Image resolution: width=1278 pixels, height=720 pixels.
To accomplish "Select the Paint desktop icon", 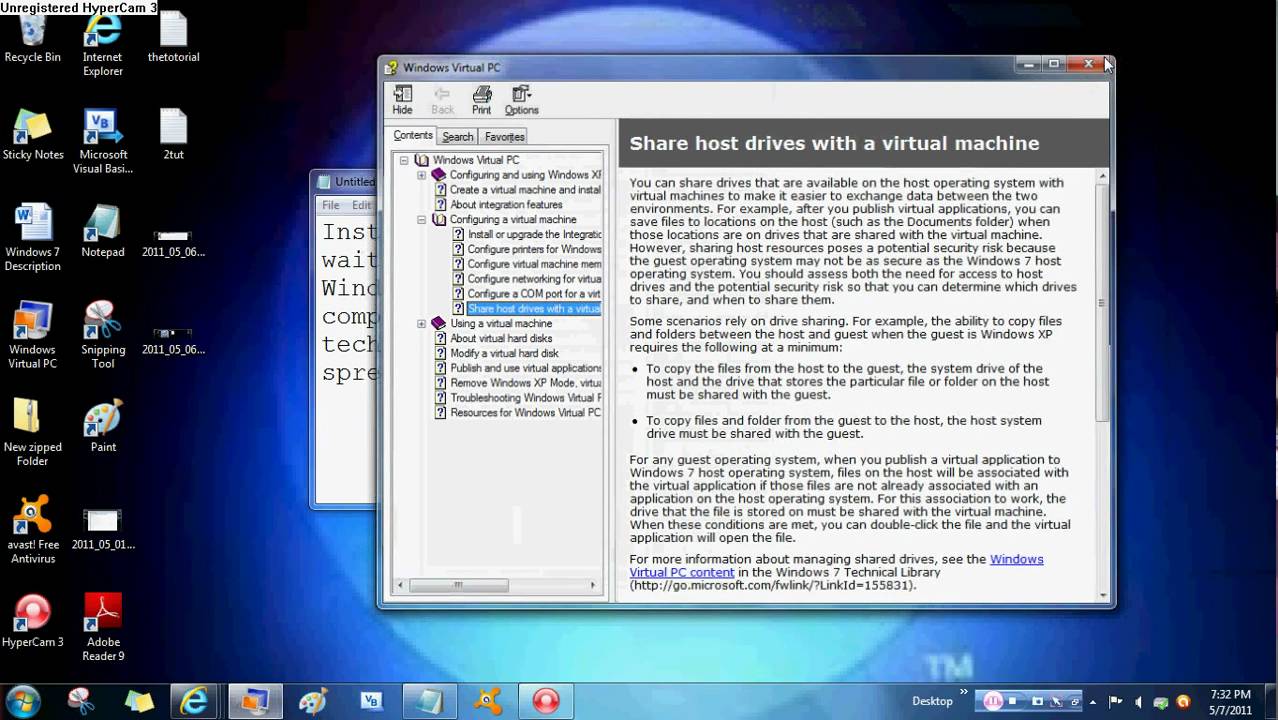I will click(x=103, y=427).
